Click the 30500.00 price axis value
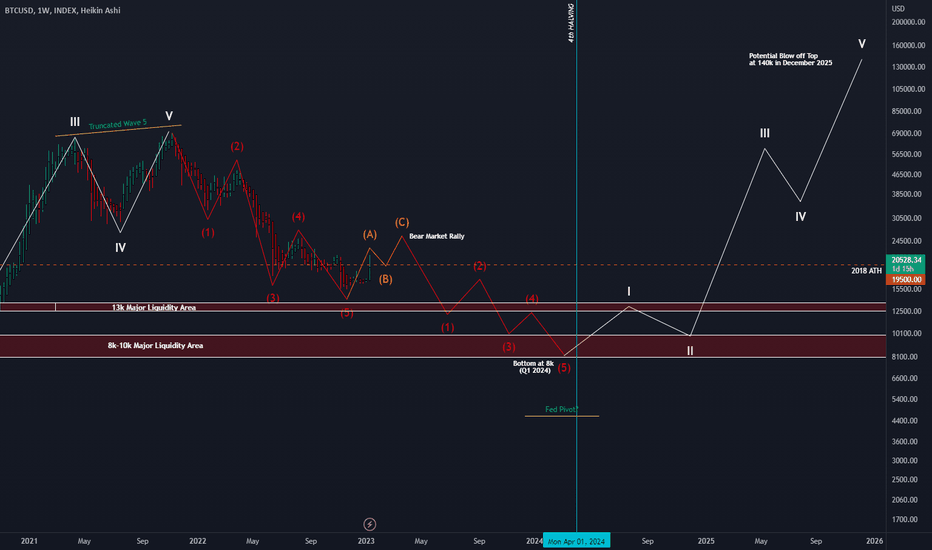The height and width of the screenshot is (550, 932). (x=908, y=218)
